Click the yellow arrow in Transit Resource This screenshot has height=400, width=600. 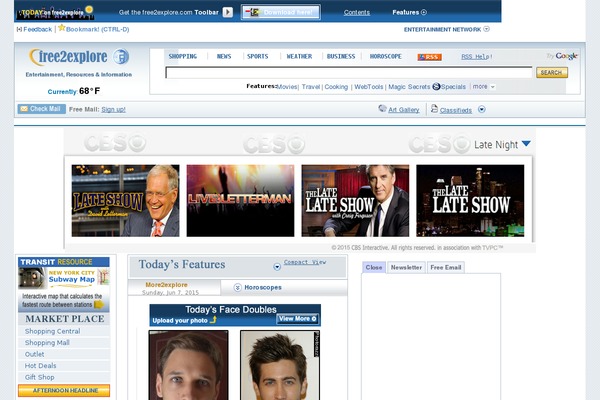[x=99, y=305]
